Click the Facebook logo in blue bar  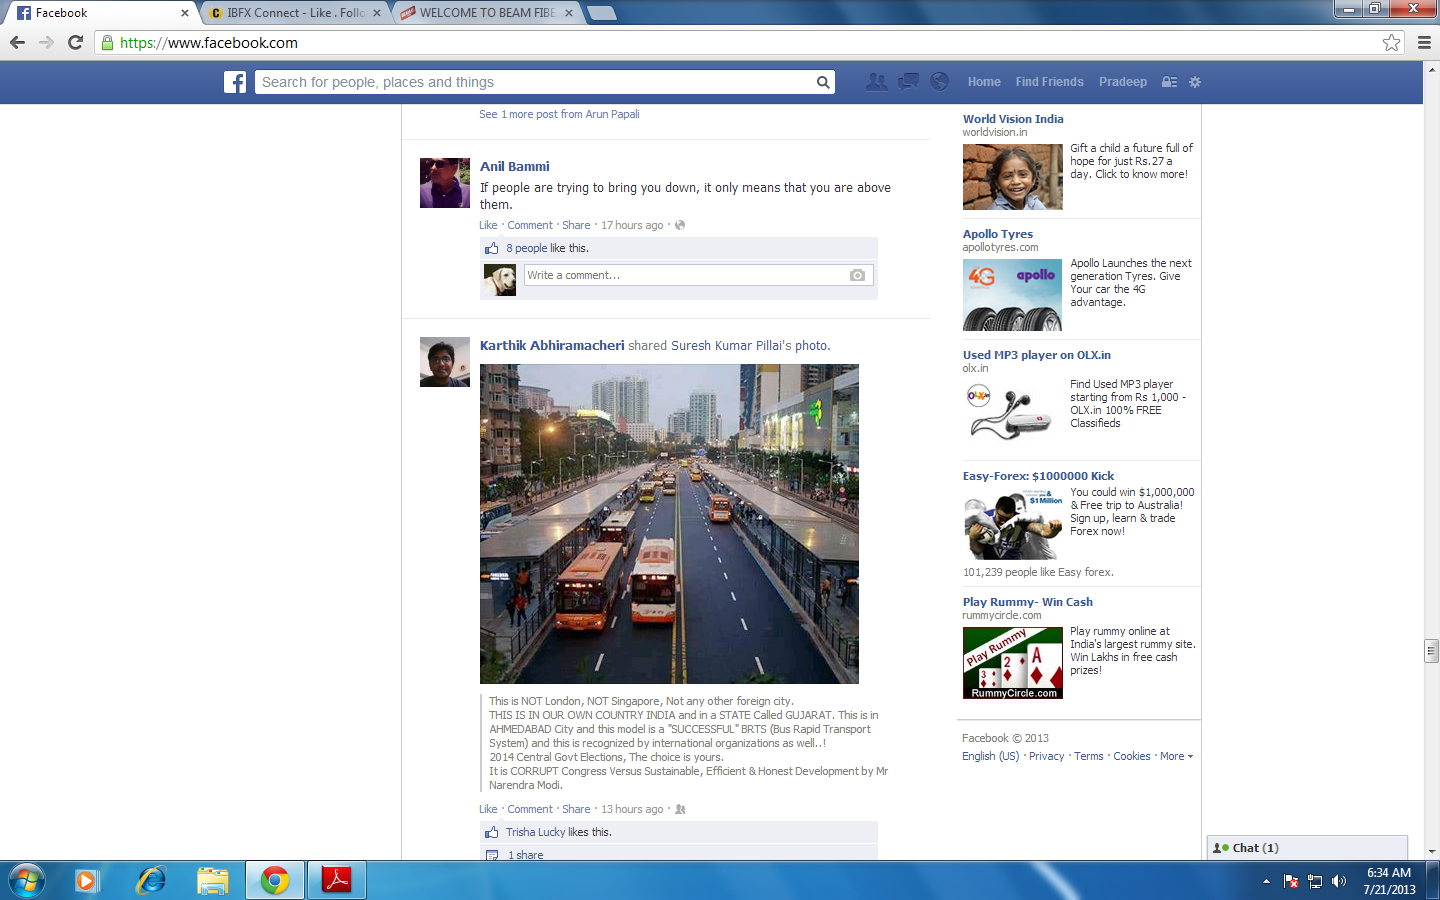coord(235,82)
